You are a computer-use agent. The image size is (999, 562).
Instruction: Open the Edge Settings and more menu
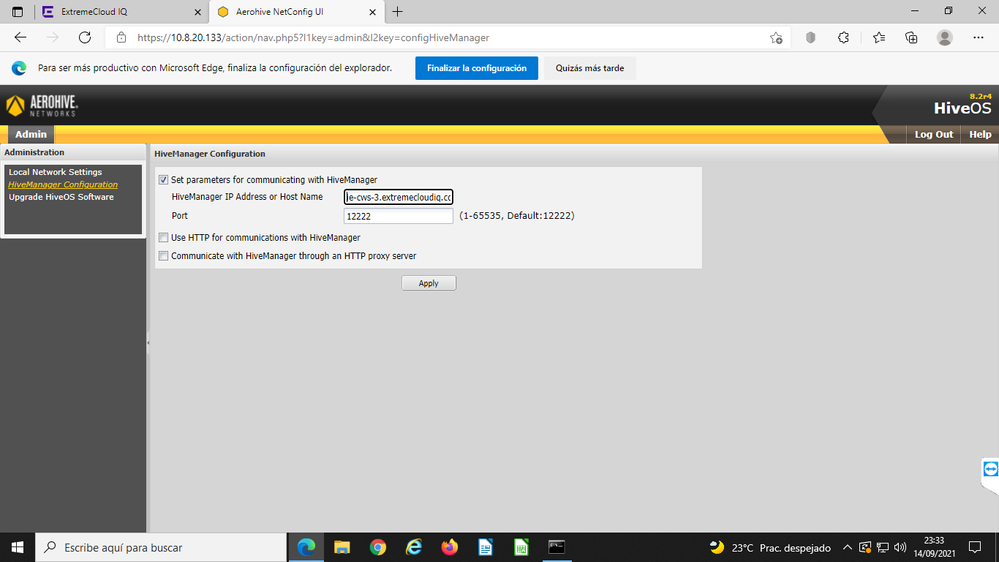click(978, 38)
